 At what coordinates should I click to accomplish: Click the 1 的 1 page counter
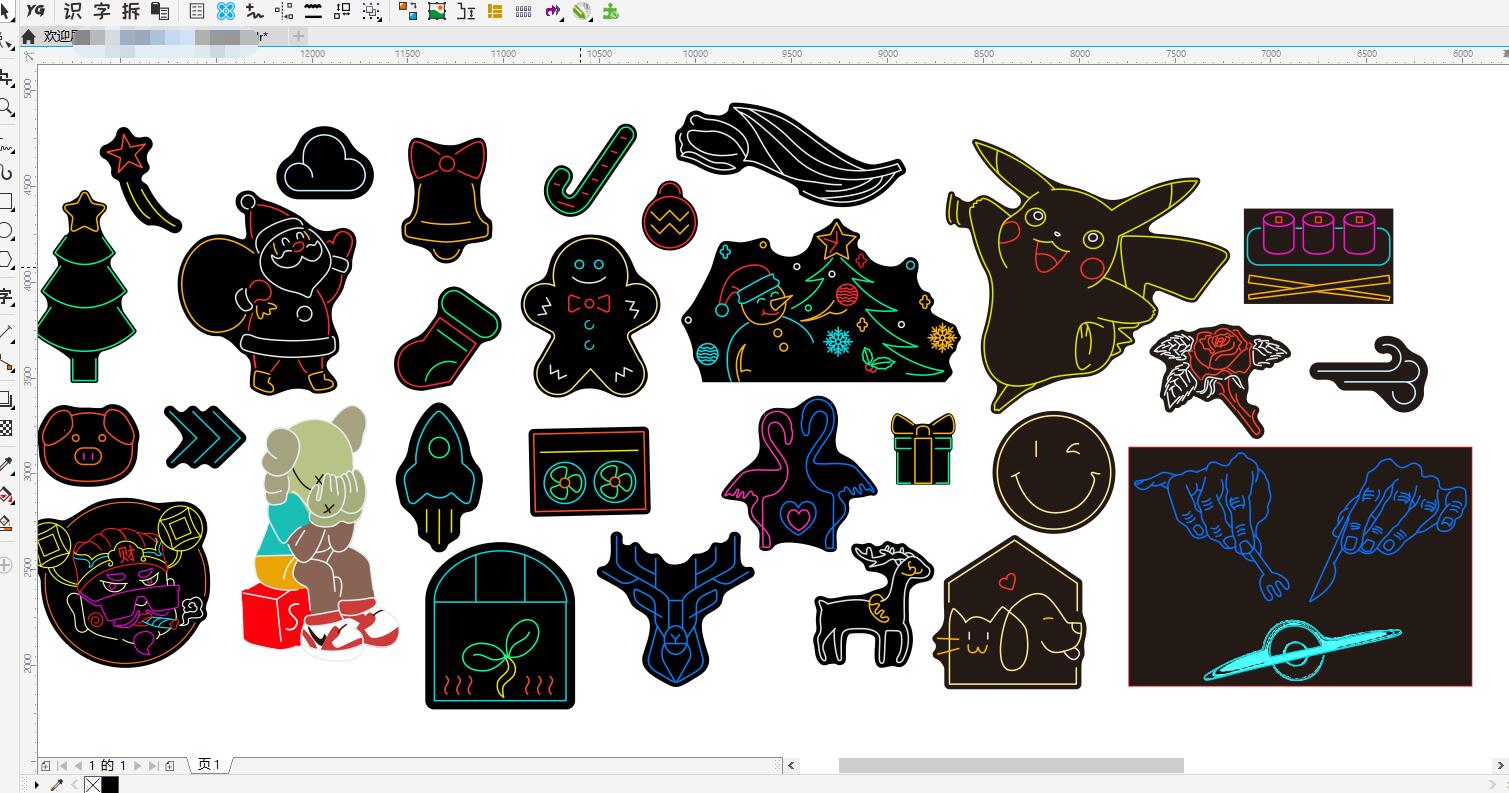(108, 766)
